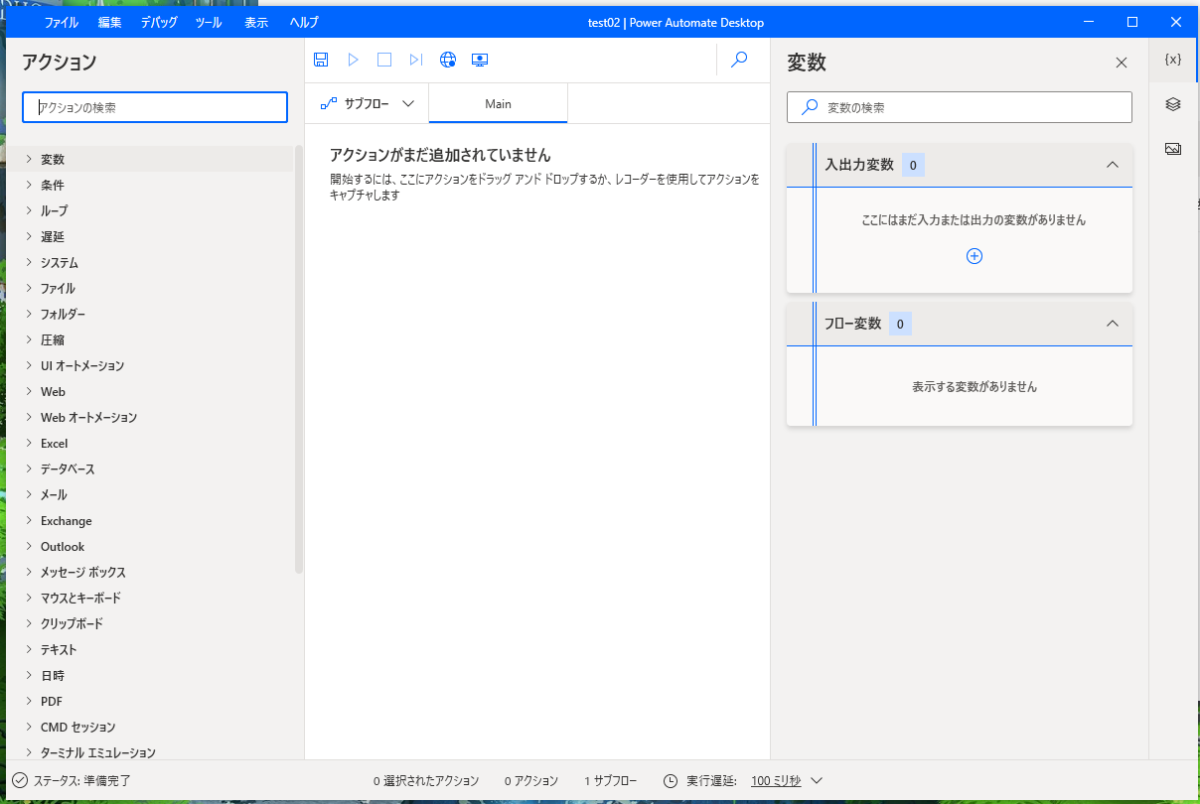Click the アクション pane heading
This screenshot has width=1200, height=804.
pyautogui.click(x=59, y=62)
